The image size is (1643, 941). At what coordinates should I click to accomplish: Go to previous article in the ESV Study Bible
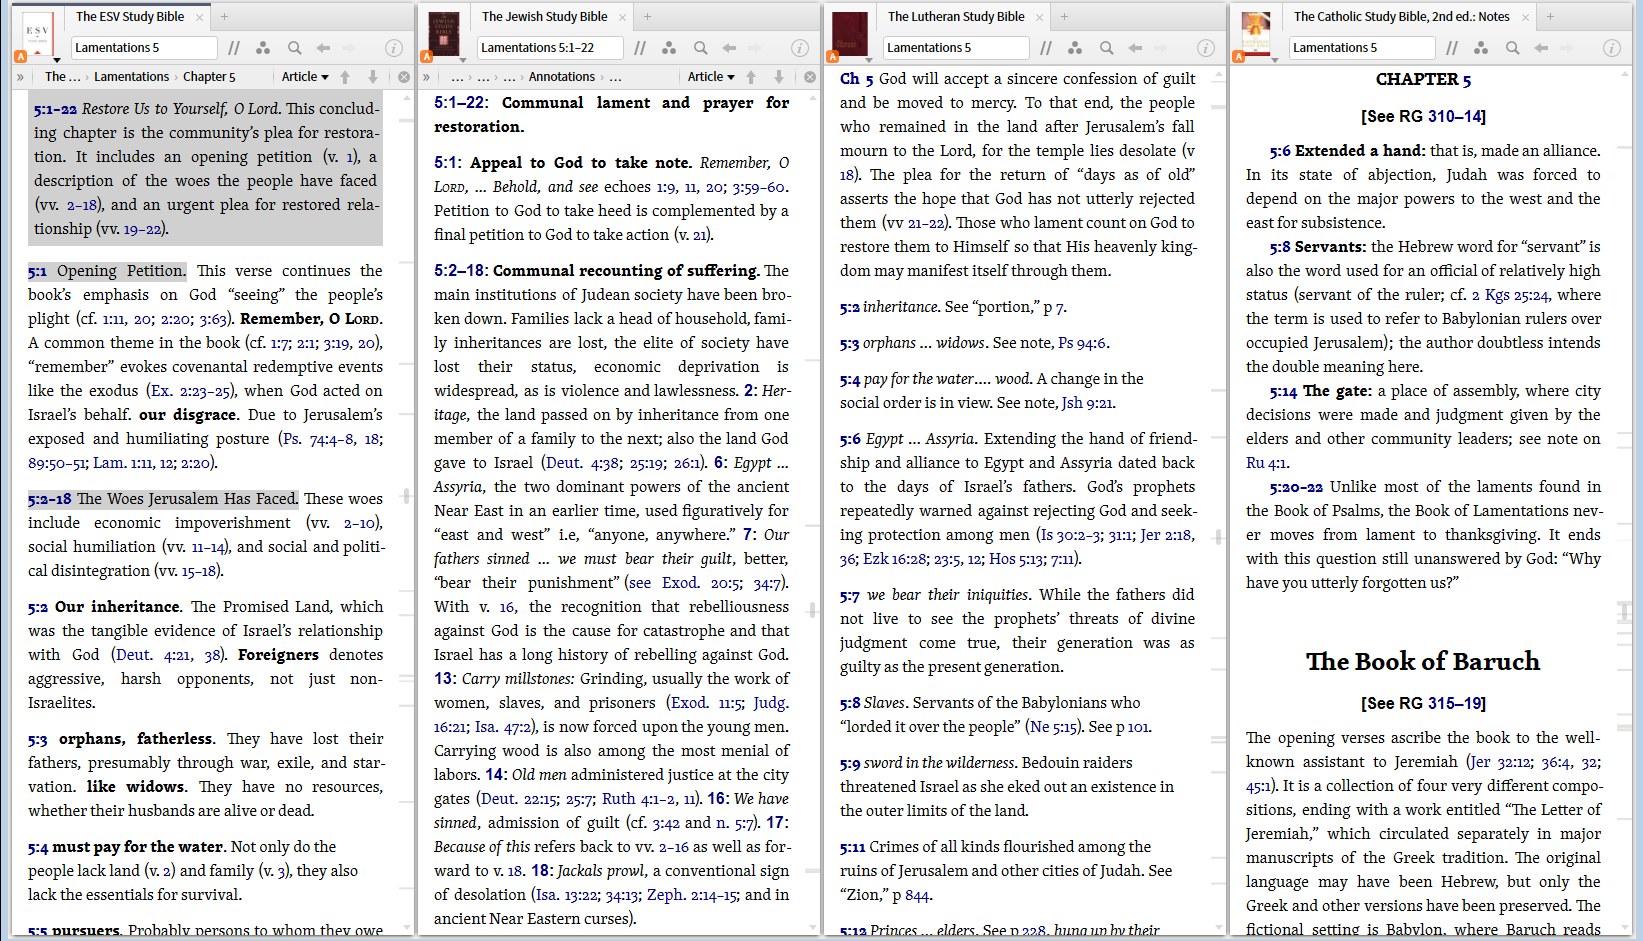pos(345,77)
